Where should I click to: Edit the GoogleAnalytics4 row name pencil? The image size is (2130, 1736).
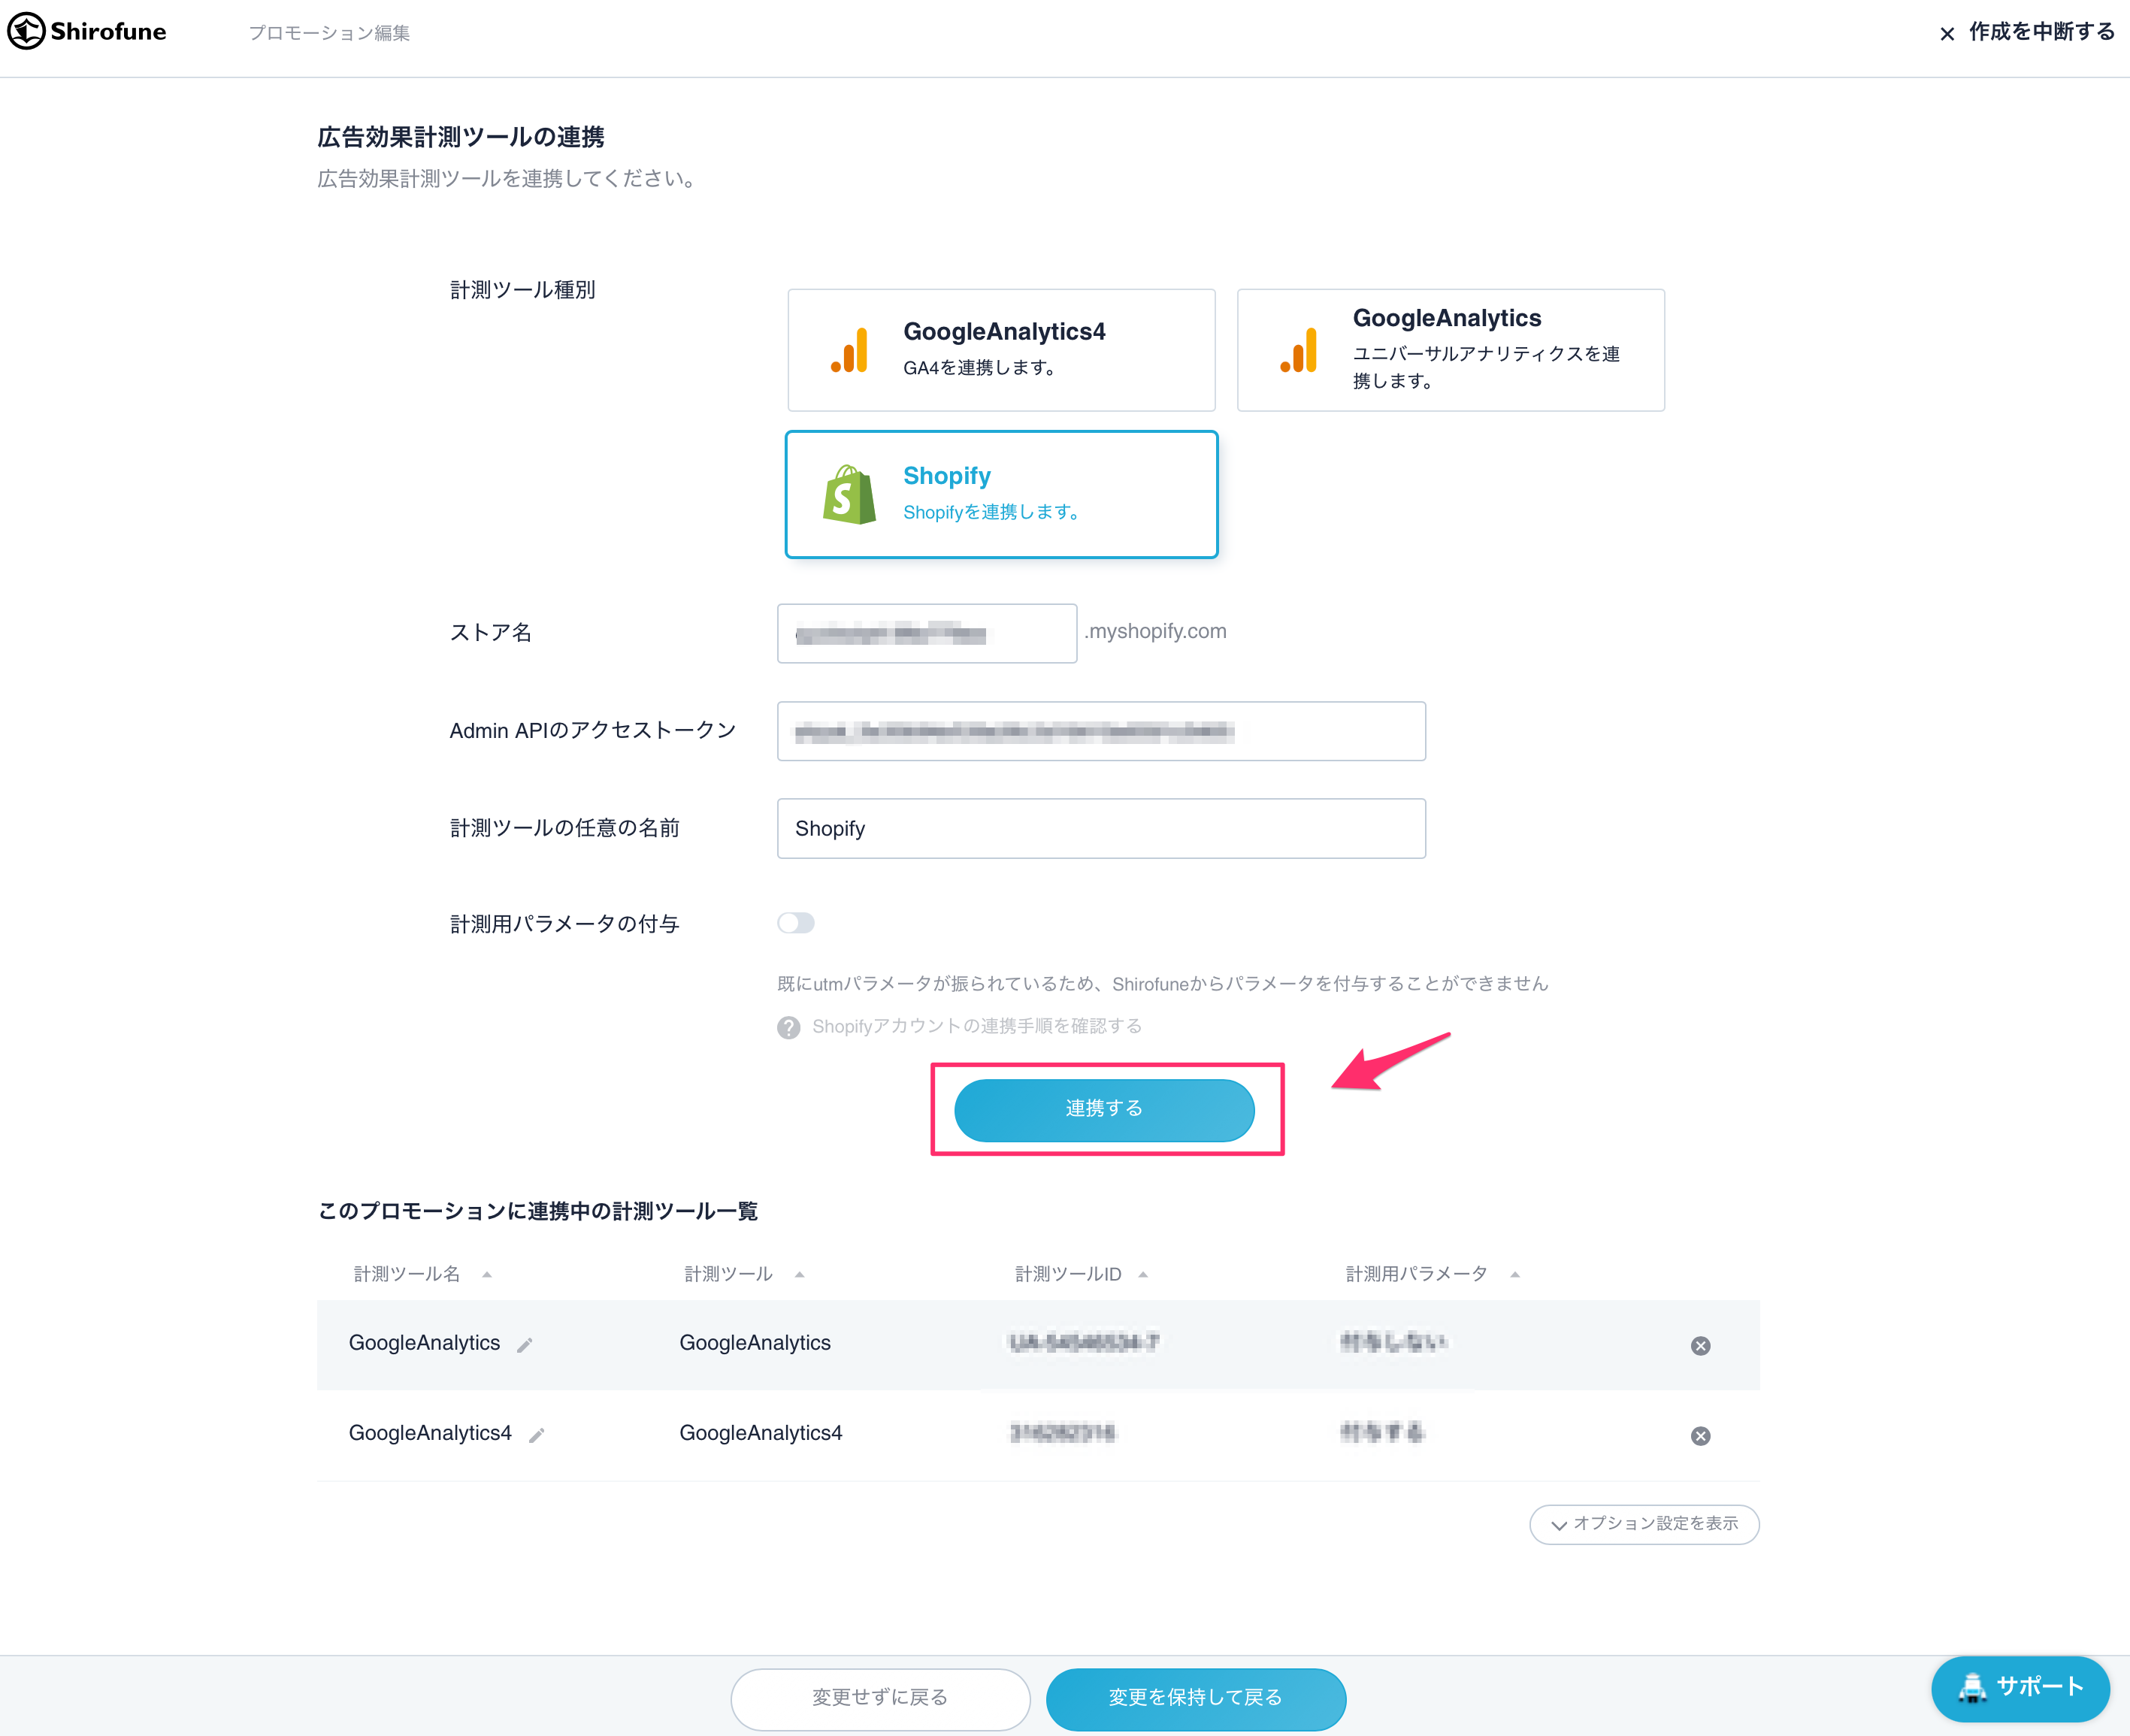[537, 1435]
